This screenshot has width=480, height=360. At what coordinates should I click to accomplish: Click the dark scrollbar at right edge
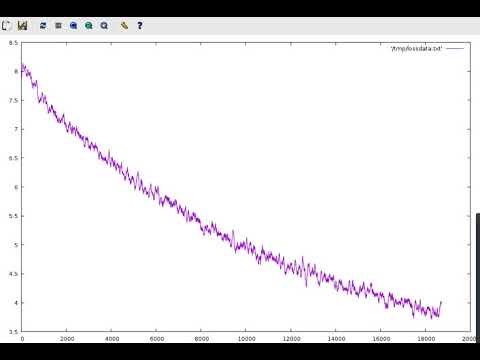pos(478,278)
